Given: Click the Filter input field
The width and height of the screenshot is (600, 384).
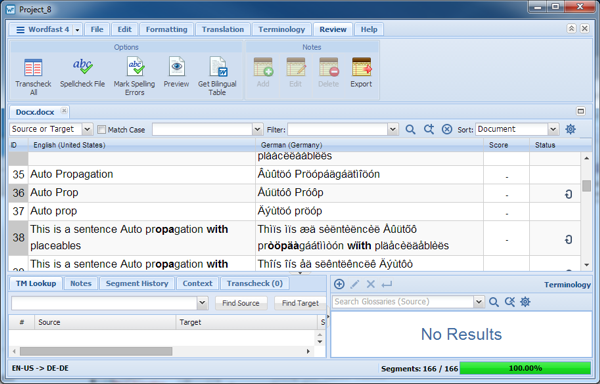Looking at the screenshot, I should coord(338,129).
